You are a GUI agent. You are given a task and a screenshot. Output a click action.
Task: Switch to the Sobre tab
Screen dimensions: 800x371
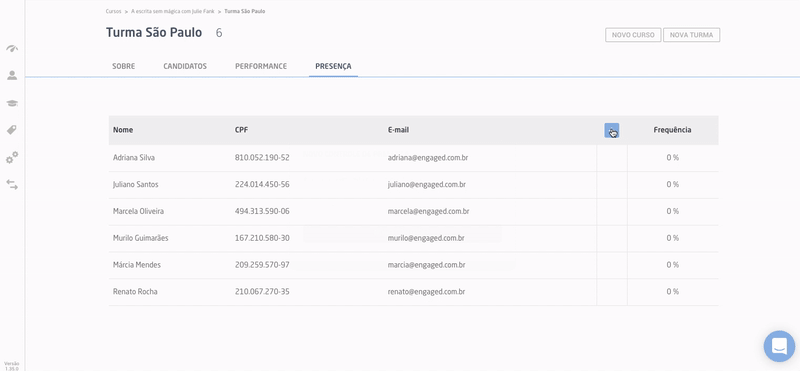123,66
